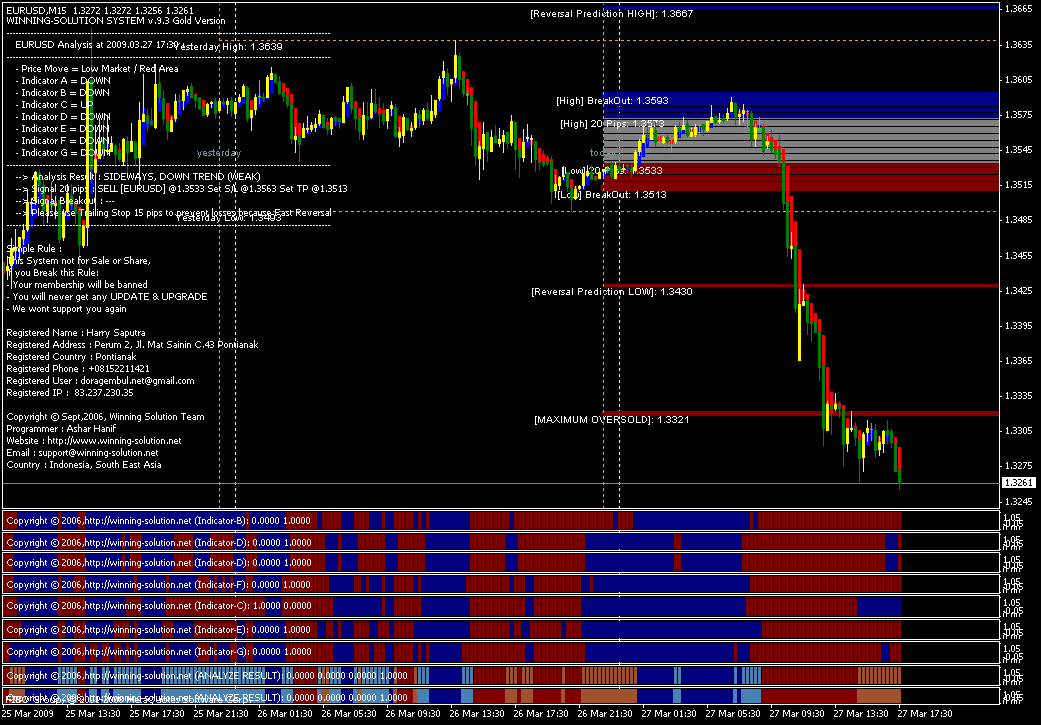Click 'Programmer : Ashar Hanif' line
Image resolution: width=1041 pixels, height=725 pixels.
coord(61,428)
